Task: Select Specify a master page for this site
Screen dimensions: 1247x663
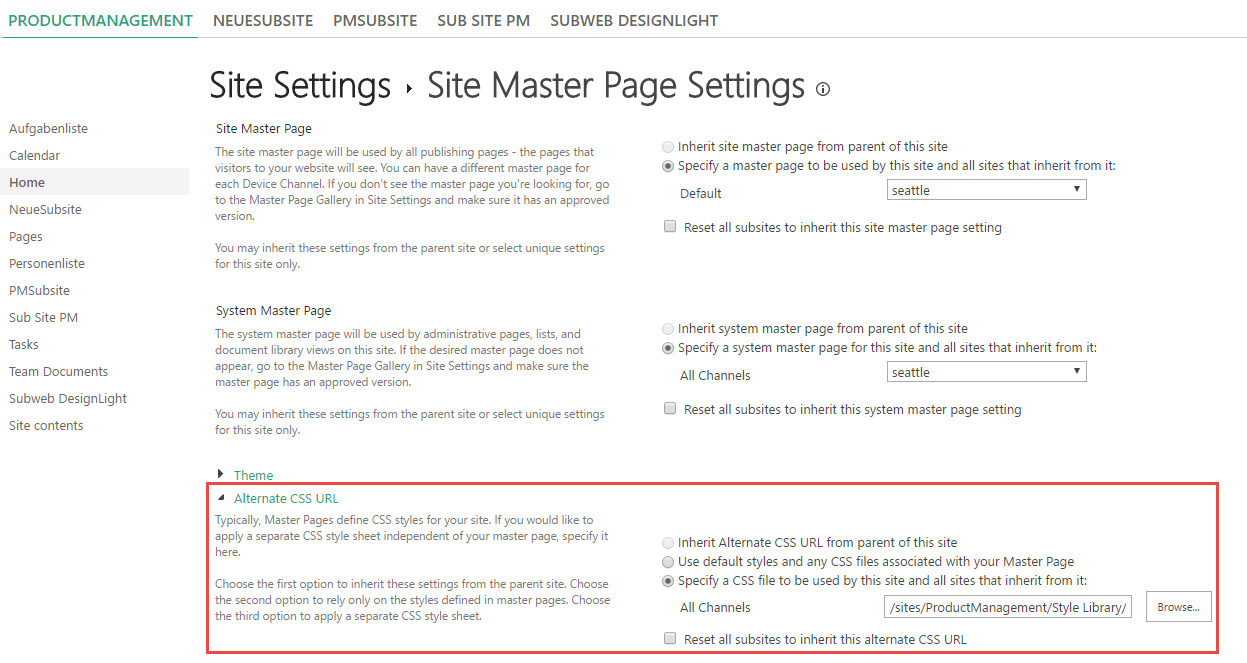Action: pyautogui.click(x=668, y=166)
